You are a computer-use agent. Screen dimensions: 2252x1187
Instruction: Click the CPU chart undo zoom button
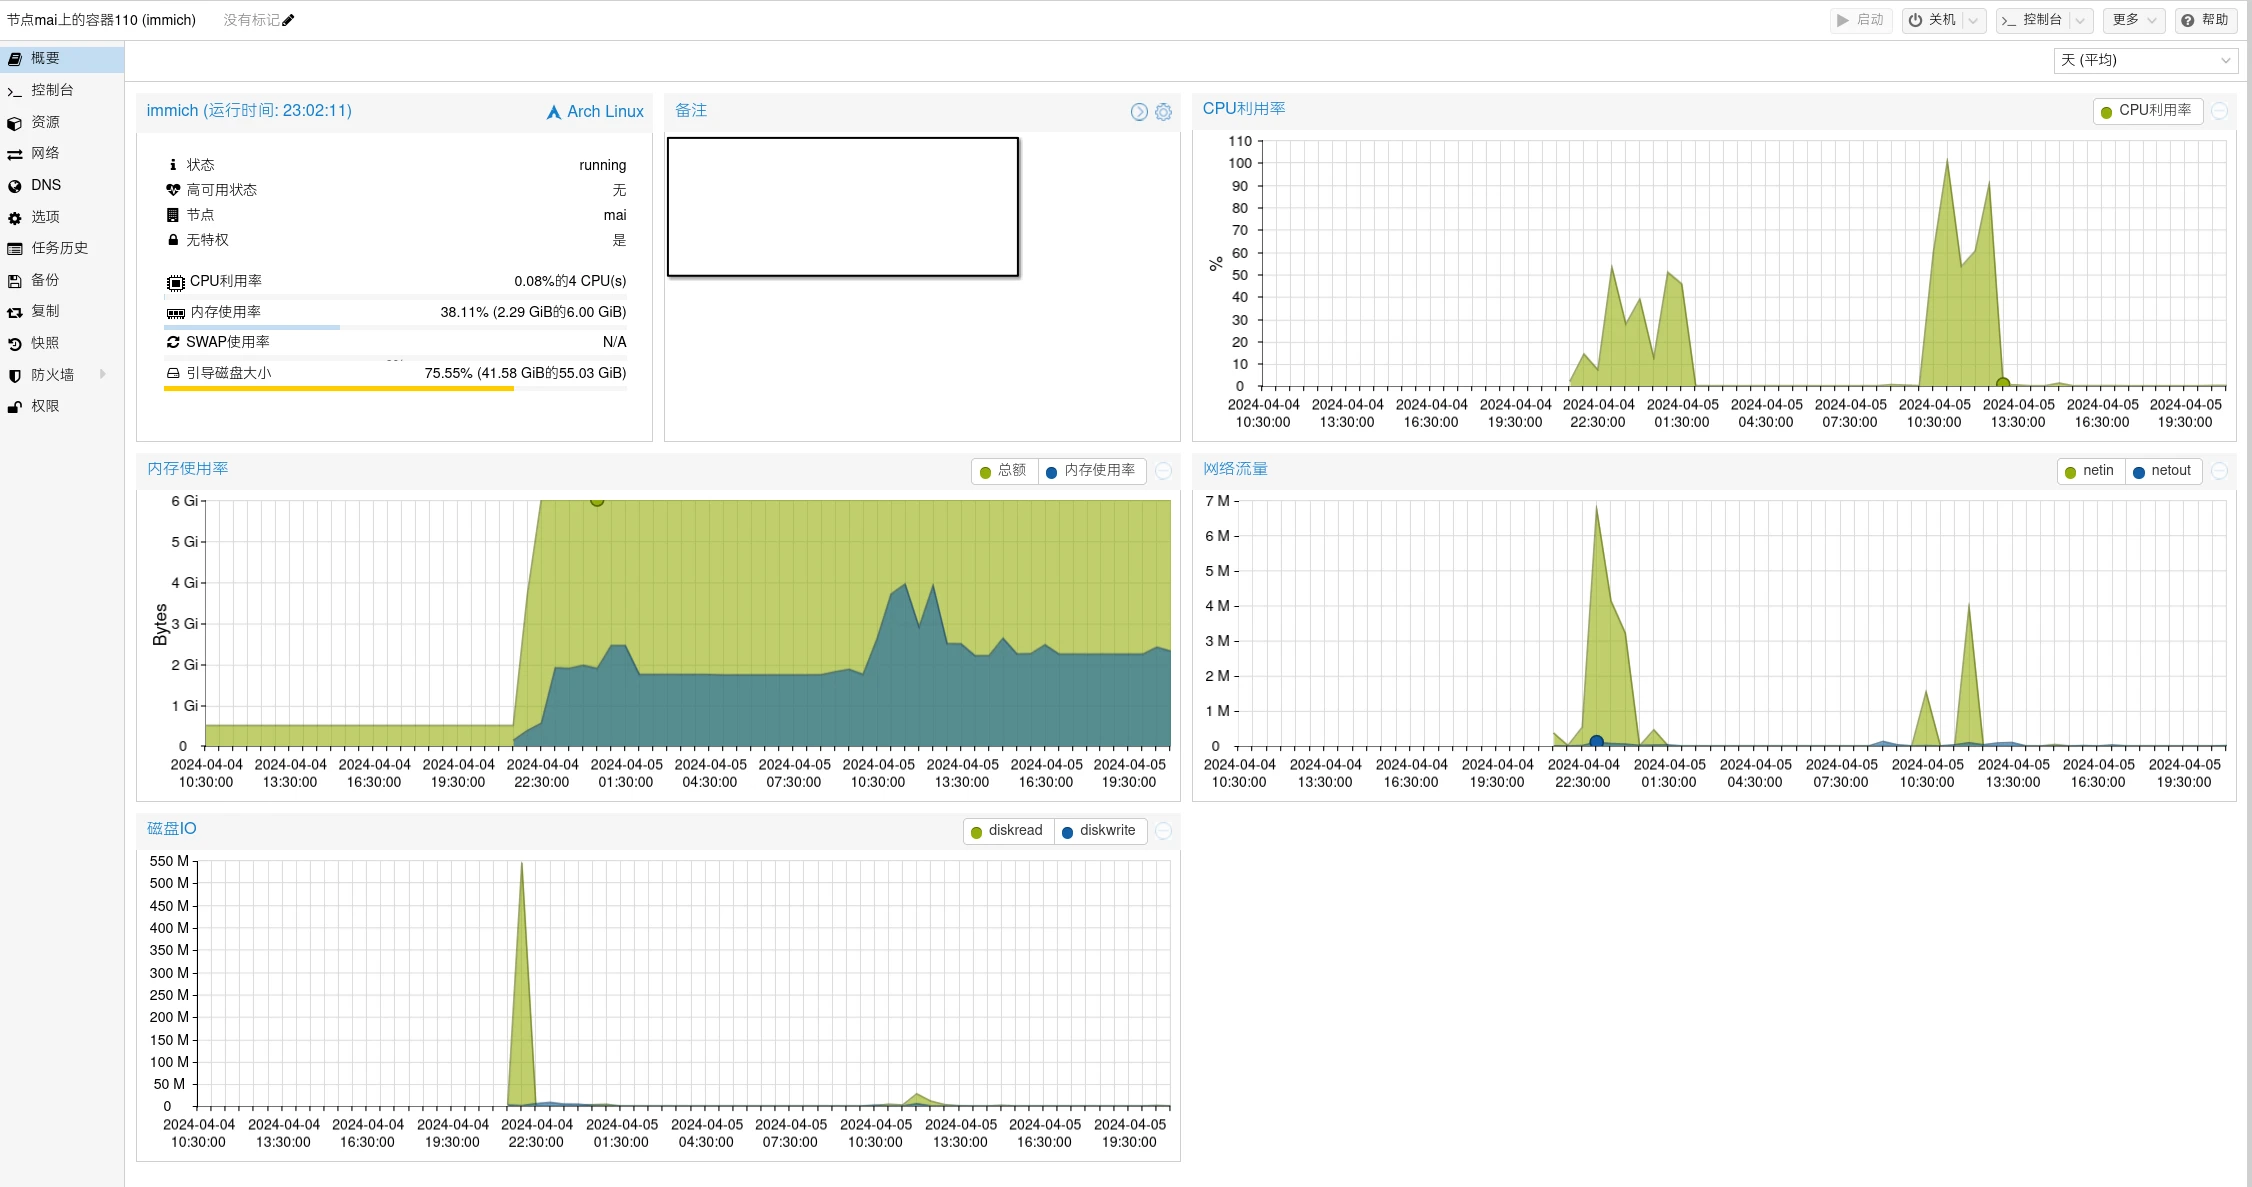coord(2219,111)
